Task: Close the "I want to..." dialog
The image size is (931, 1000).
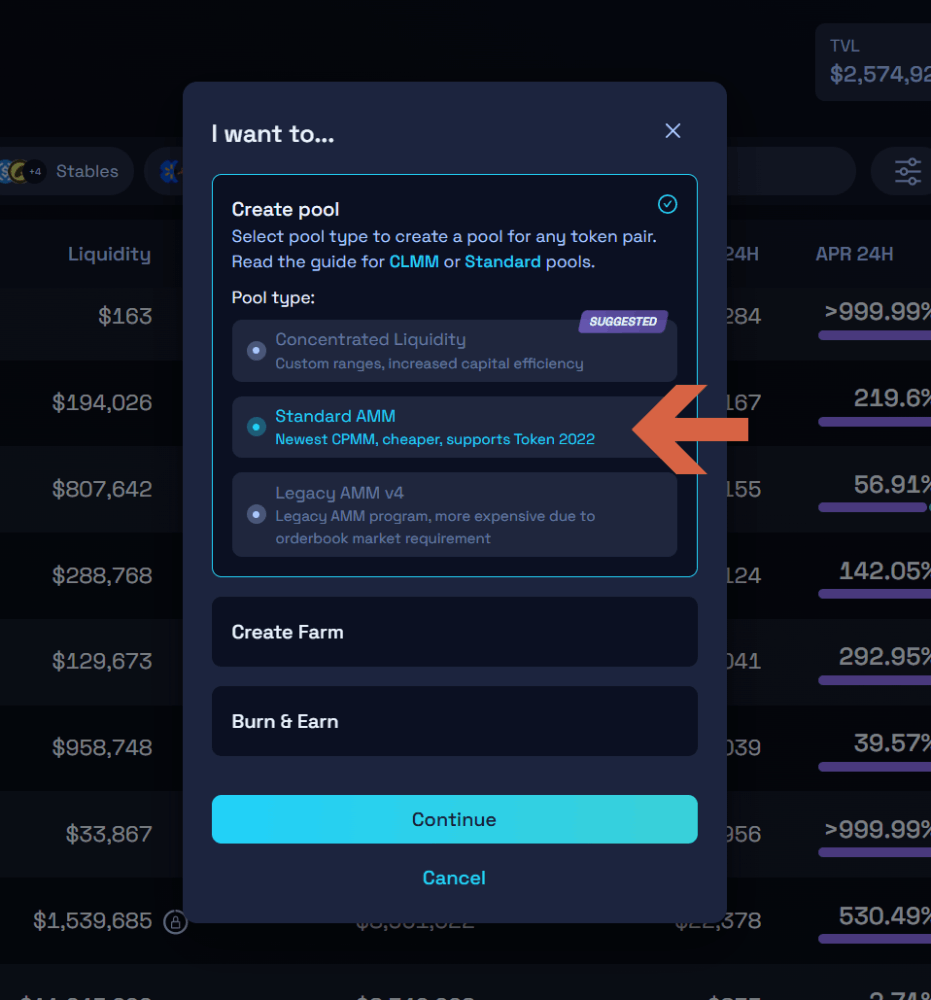Action: point(673,131)
